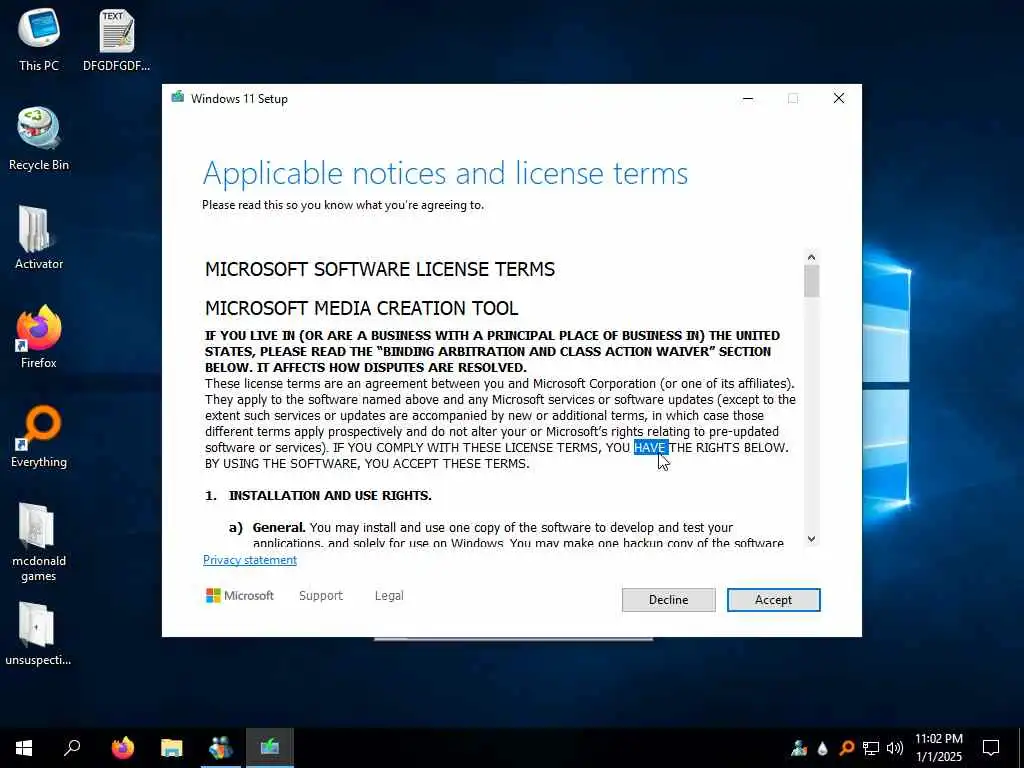Select the Everything desktop shortcut
The image size is (1024, 768).
[x=39, y=436]
